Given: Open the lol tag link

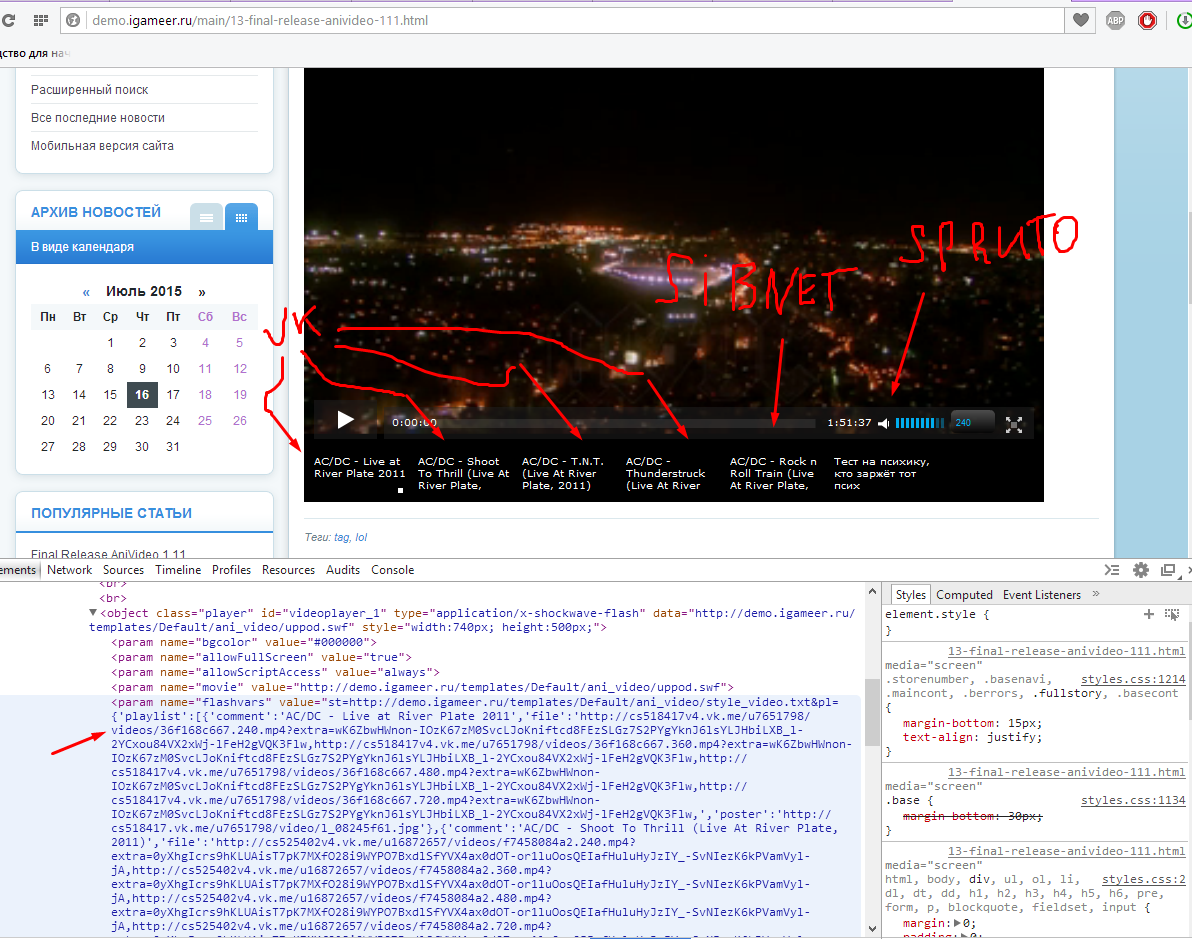Looking at the screenshot, I should click(361, 537).
